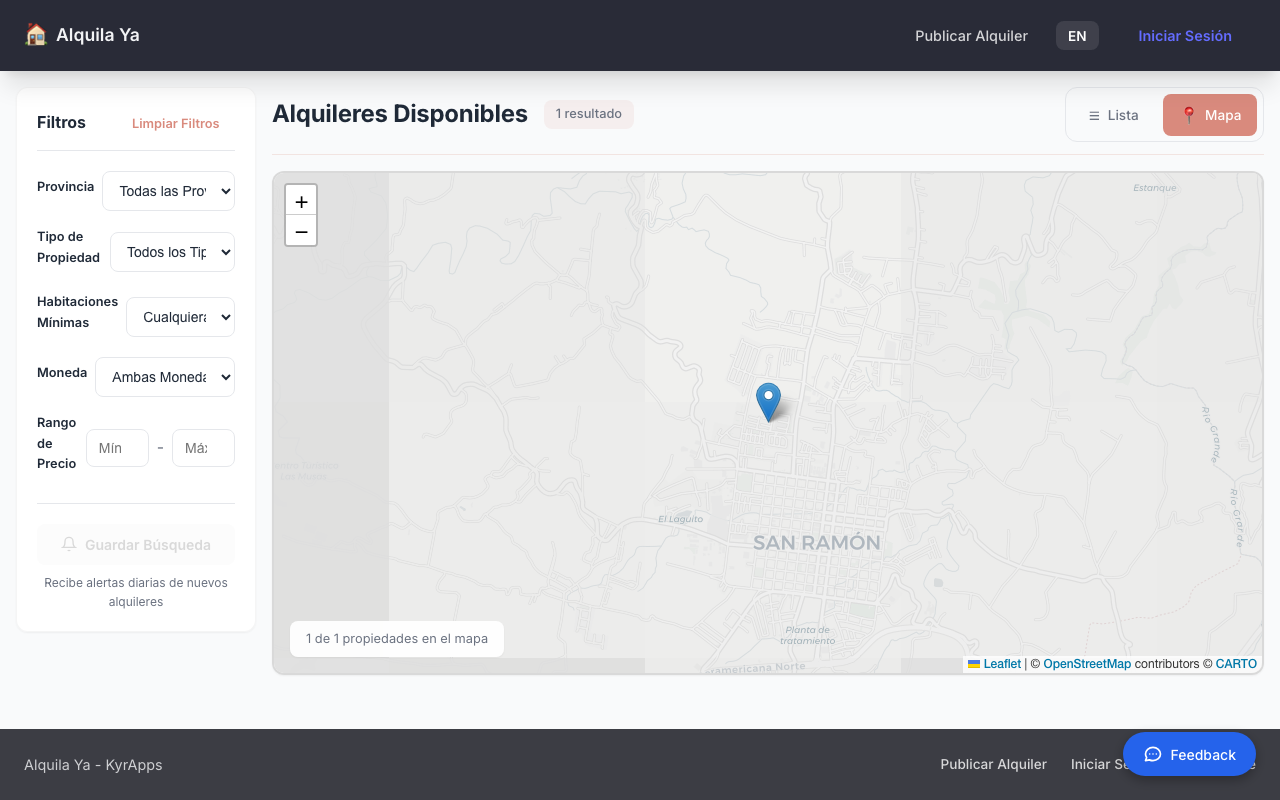Open the OpenStreetMap attribution link
1280x800 pixels.
point(1087,664)
